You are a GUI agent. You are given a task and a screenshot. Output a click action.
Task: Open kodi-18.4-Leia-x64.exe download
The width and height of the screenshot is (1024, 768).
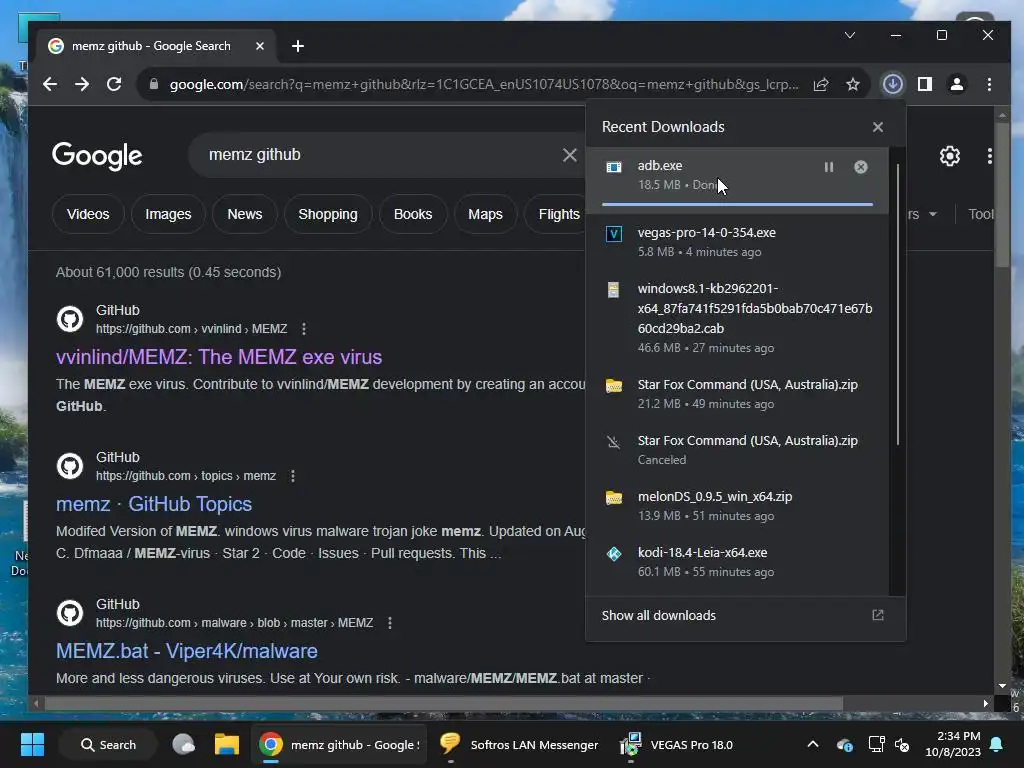point(737,562)
